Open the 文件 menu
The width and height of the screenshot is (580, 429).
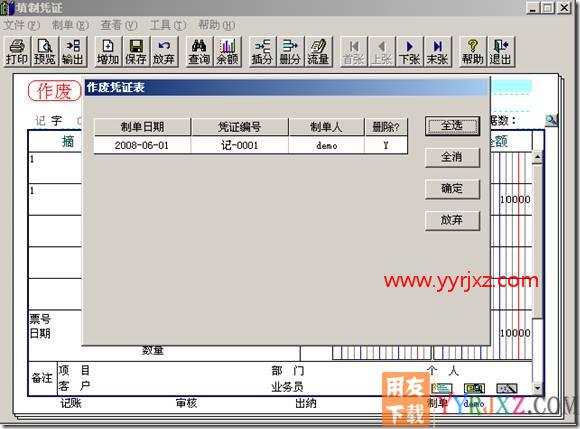(22, 25)
